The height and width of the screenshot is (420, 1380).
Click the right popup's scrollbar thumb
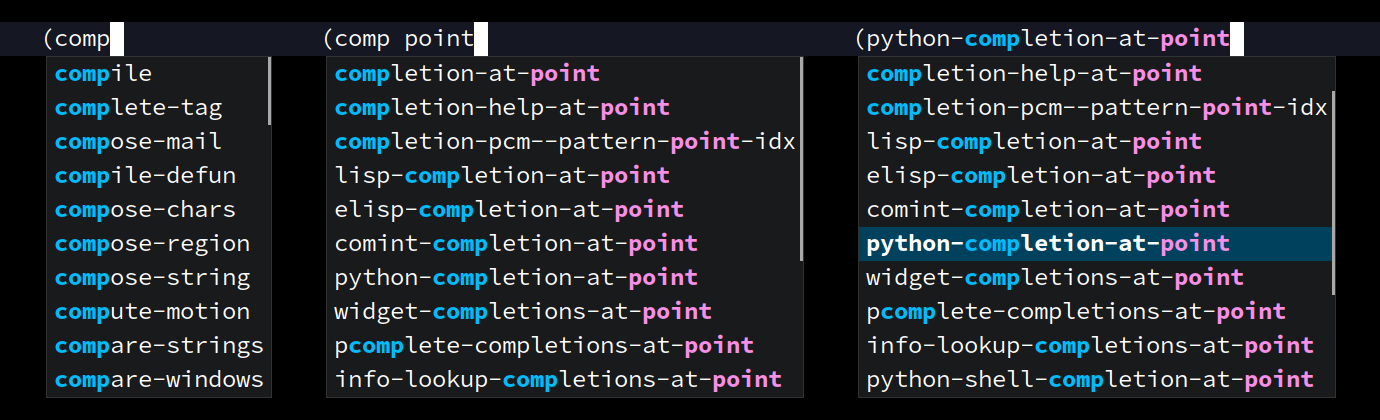click(1333, 193)
